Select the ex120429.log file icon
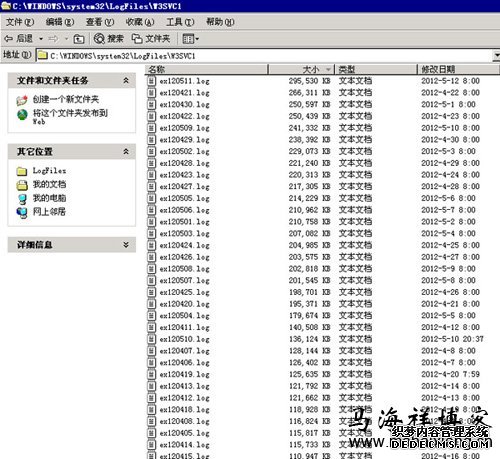 tap(151, 140)
